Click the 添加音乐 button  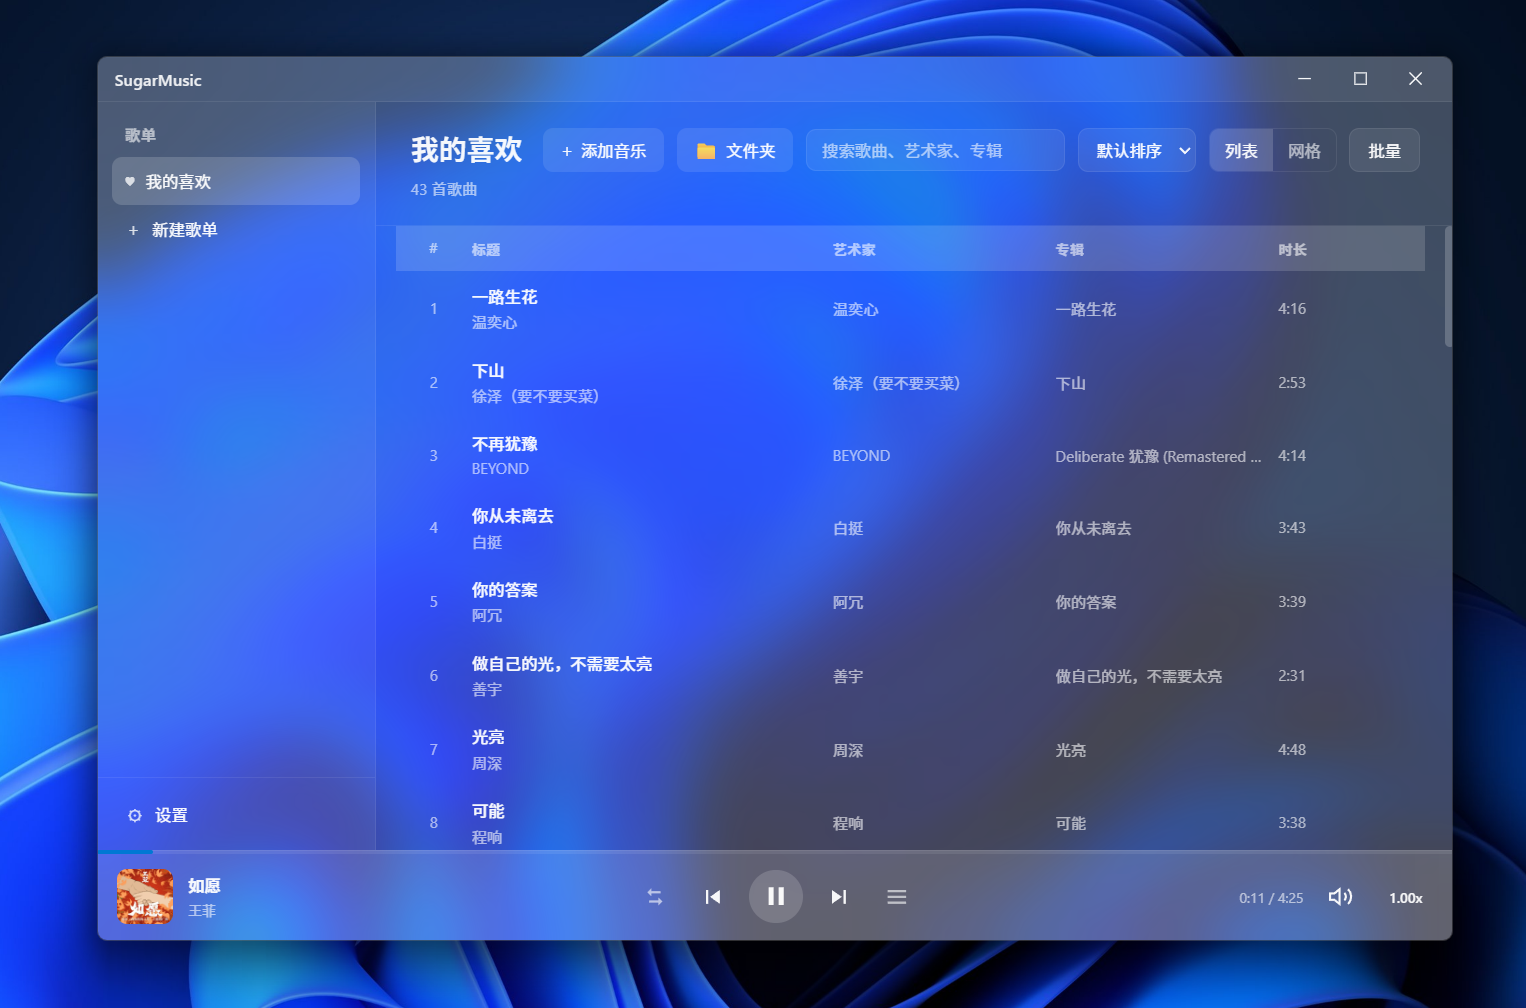click(x=603, y=150)
